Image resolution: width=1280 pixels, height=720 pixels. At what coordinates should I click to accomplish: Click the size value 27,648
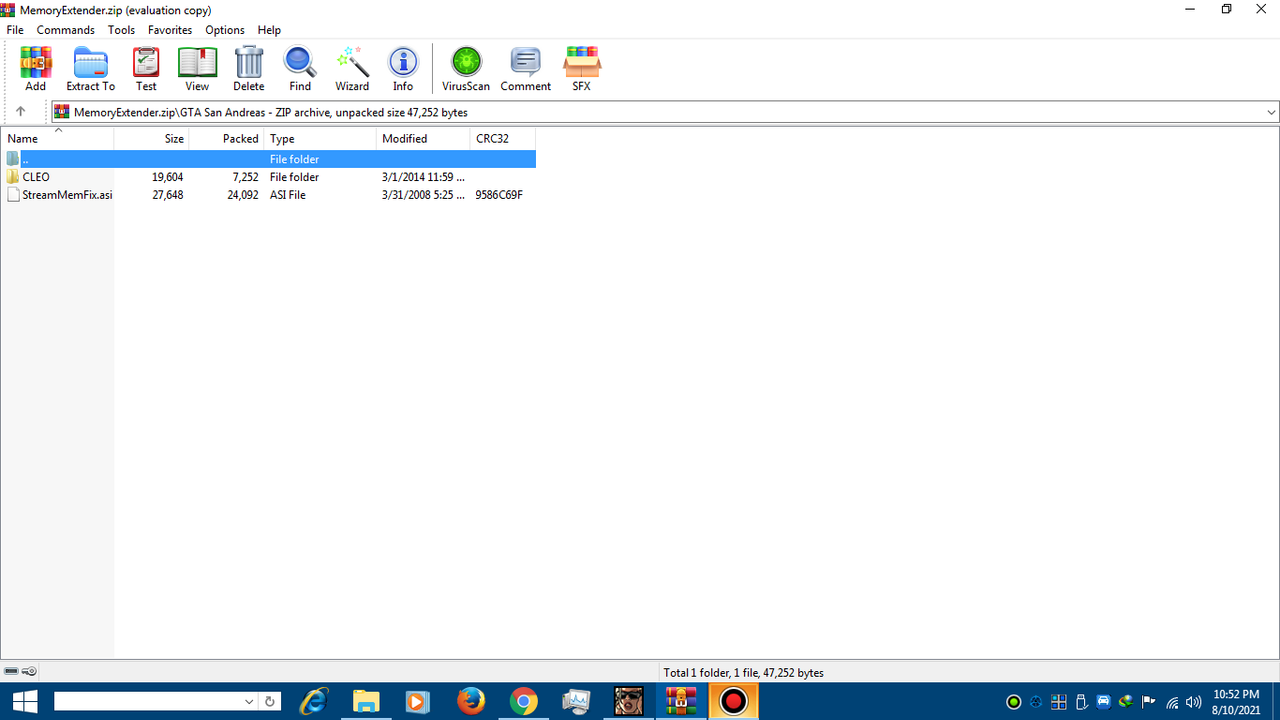tap(167, 195)
